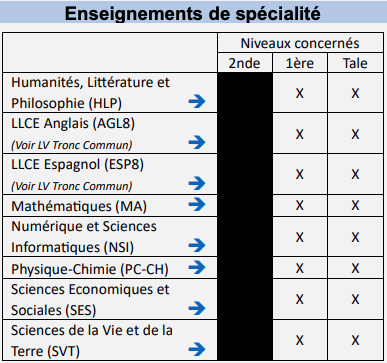This screenshot has width=387, height=363.
Task: Click the Tale X mark for Mathématiques
Action: [355, 205]
